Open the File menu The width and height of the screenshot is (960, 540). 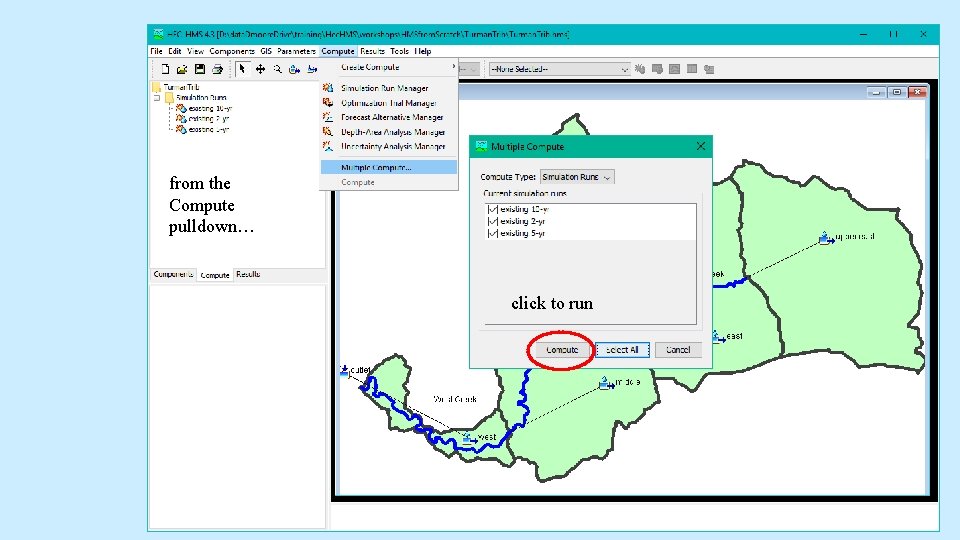tap(157, 51)
